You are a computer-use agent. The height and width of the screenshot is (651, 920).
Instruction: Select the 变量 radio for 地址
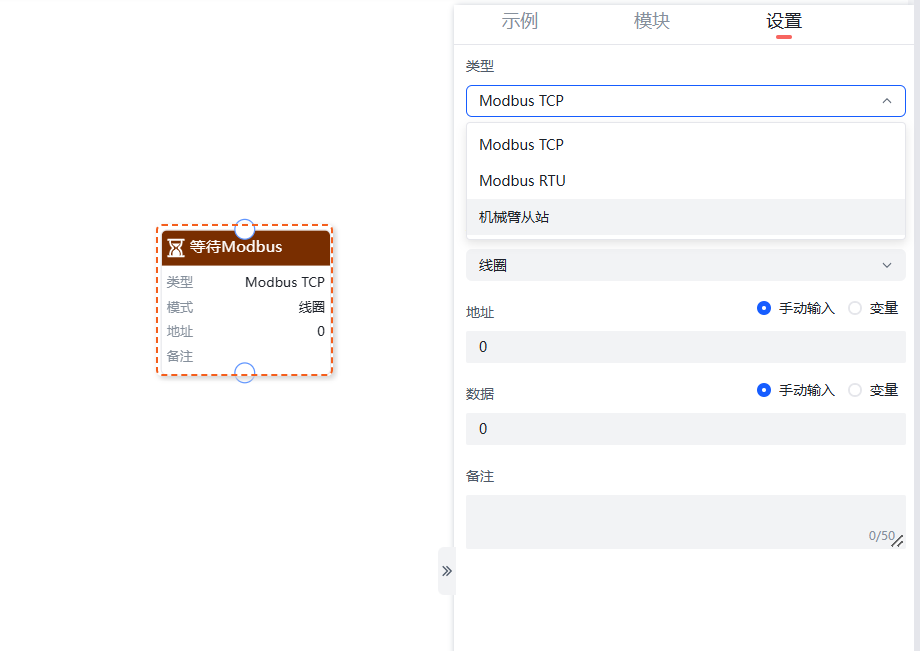click(855, 308)
